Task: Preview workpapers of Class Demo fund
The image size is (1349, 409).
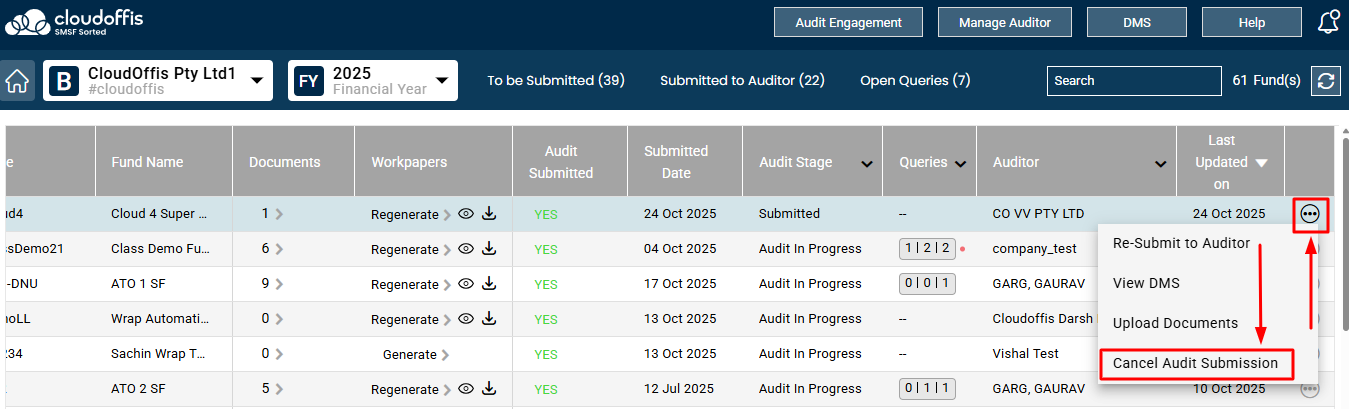Action: coord(465,249)
